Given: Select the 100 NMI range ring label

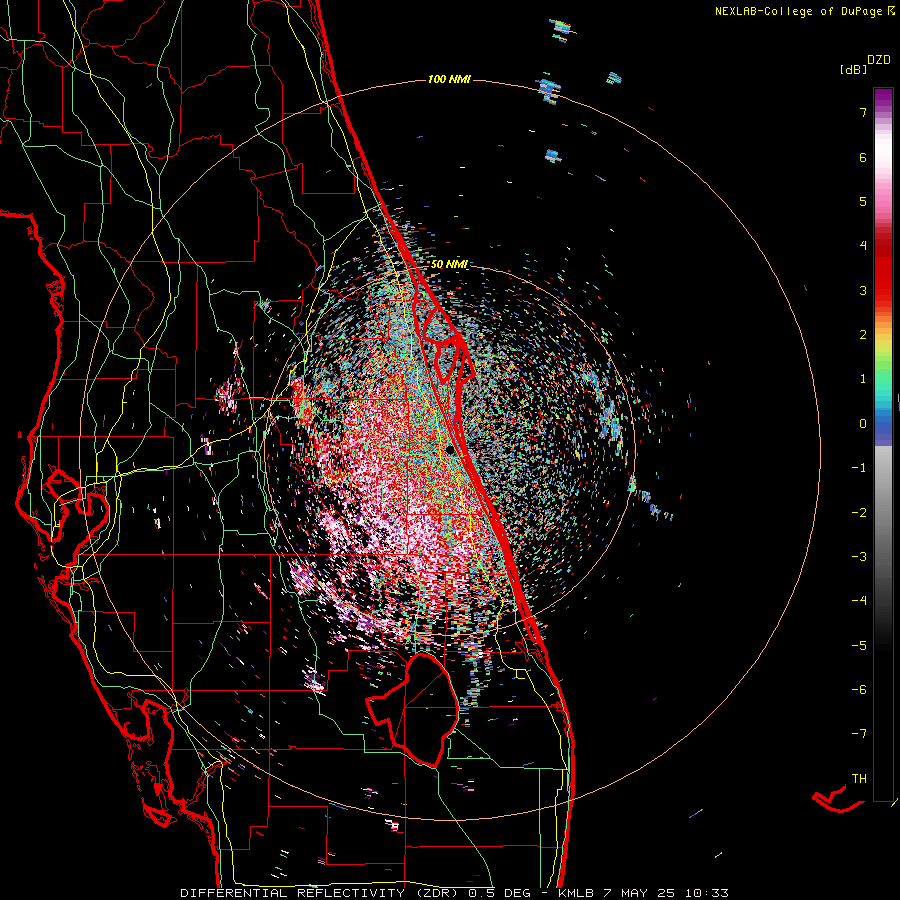Looking at the screenshot, I should [449, 79].
